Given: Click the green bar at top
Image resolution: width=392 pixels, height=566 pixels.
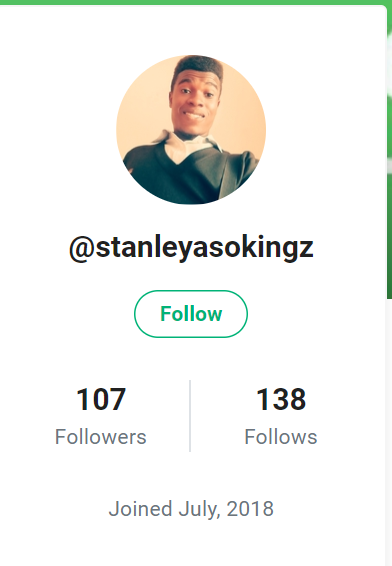Looking at the screenshot, I should (196, 2).
